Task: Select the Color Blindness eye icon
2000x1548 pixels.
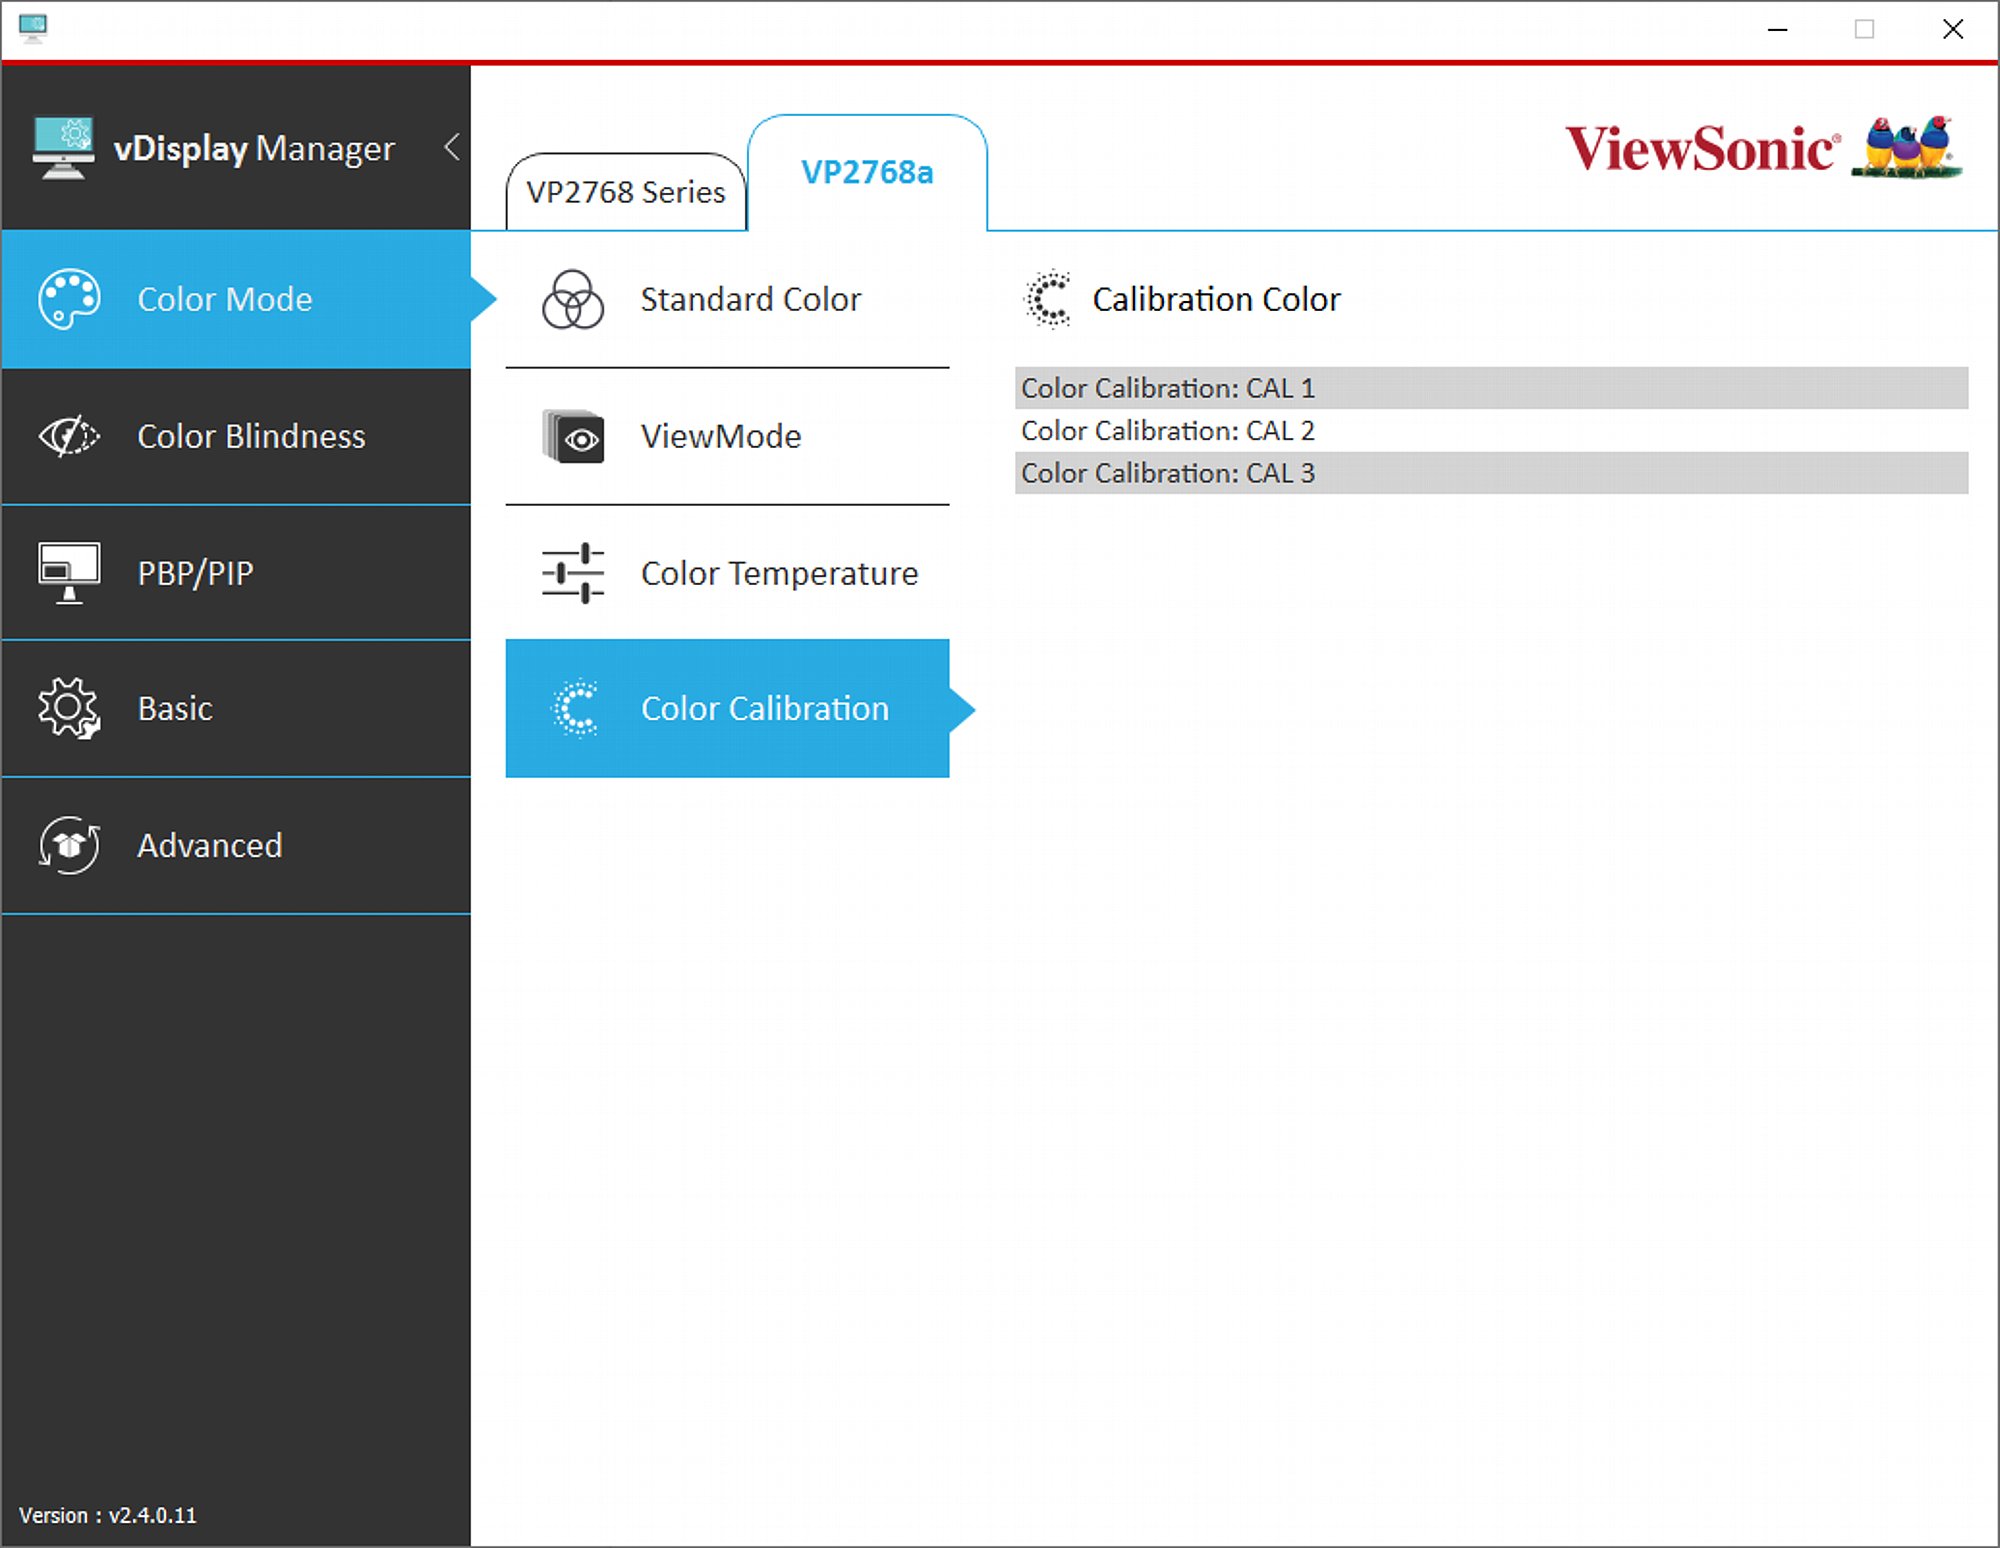Action: coord(69,436)
